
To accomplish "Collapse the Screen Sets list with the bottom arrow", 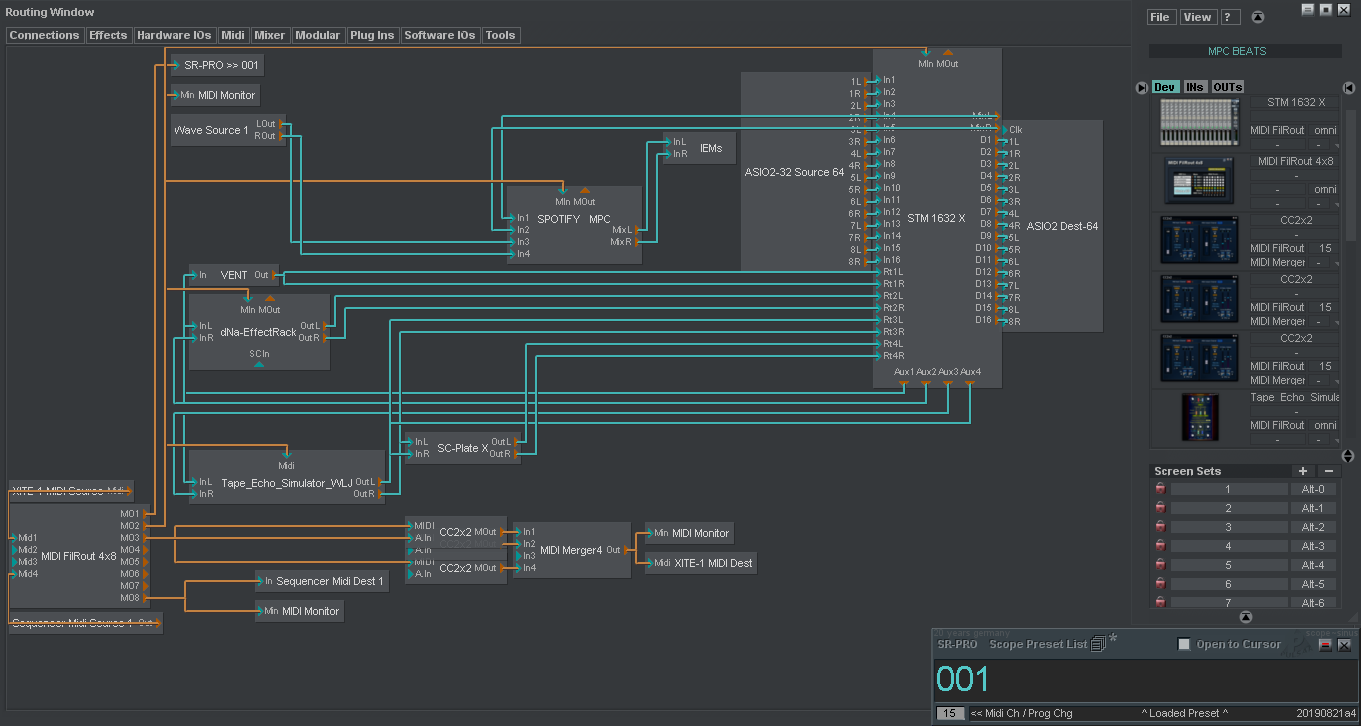I will pyautogui.click(x=1245, y=617).
